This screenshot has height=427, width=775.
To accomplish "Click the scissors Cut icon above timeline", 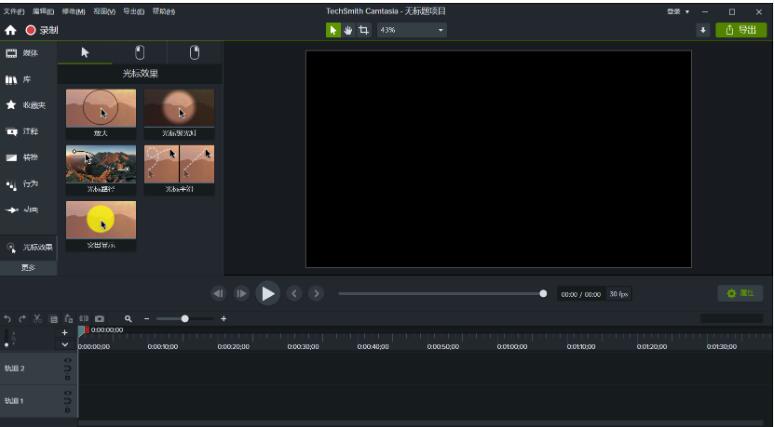I will point(37,318).
